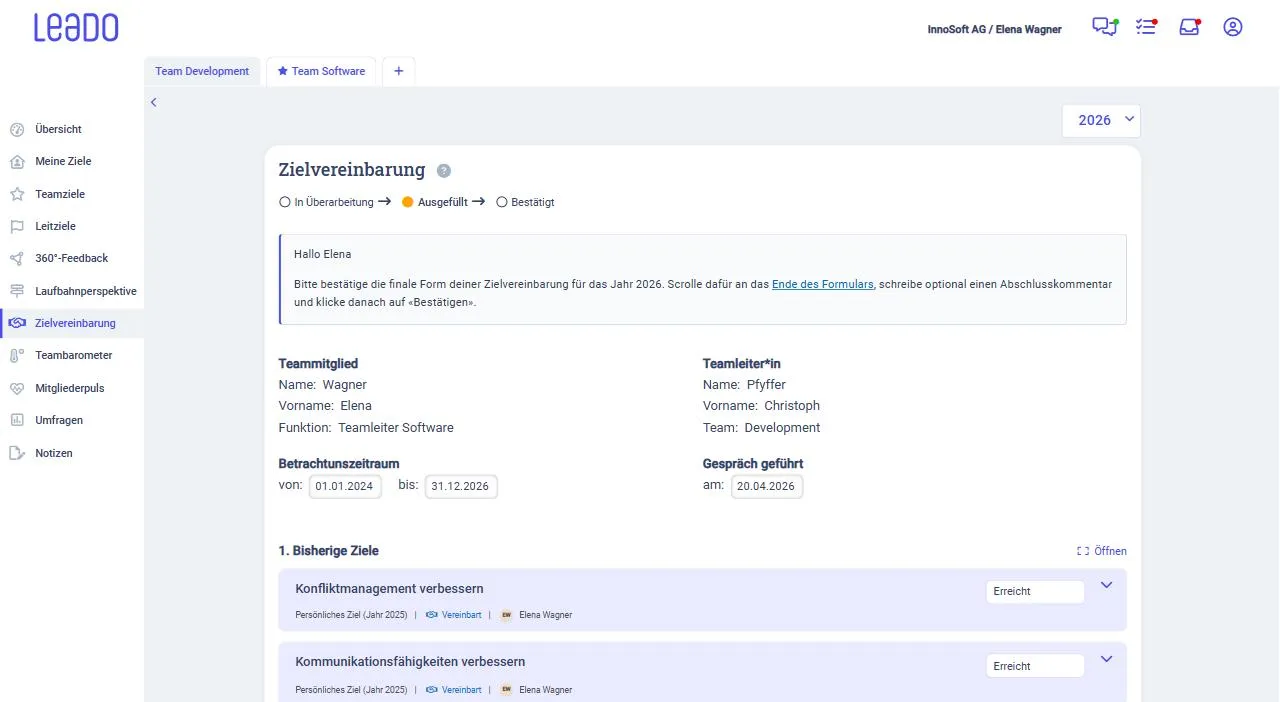Expand the Kommunikationsfähigkeiten verbessern goal chevron
The image size is (1280, 702).
[x=1106, y=660]
